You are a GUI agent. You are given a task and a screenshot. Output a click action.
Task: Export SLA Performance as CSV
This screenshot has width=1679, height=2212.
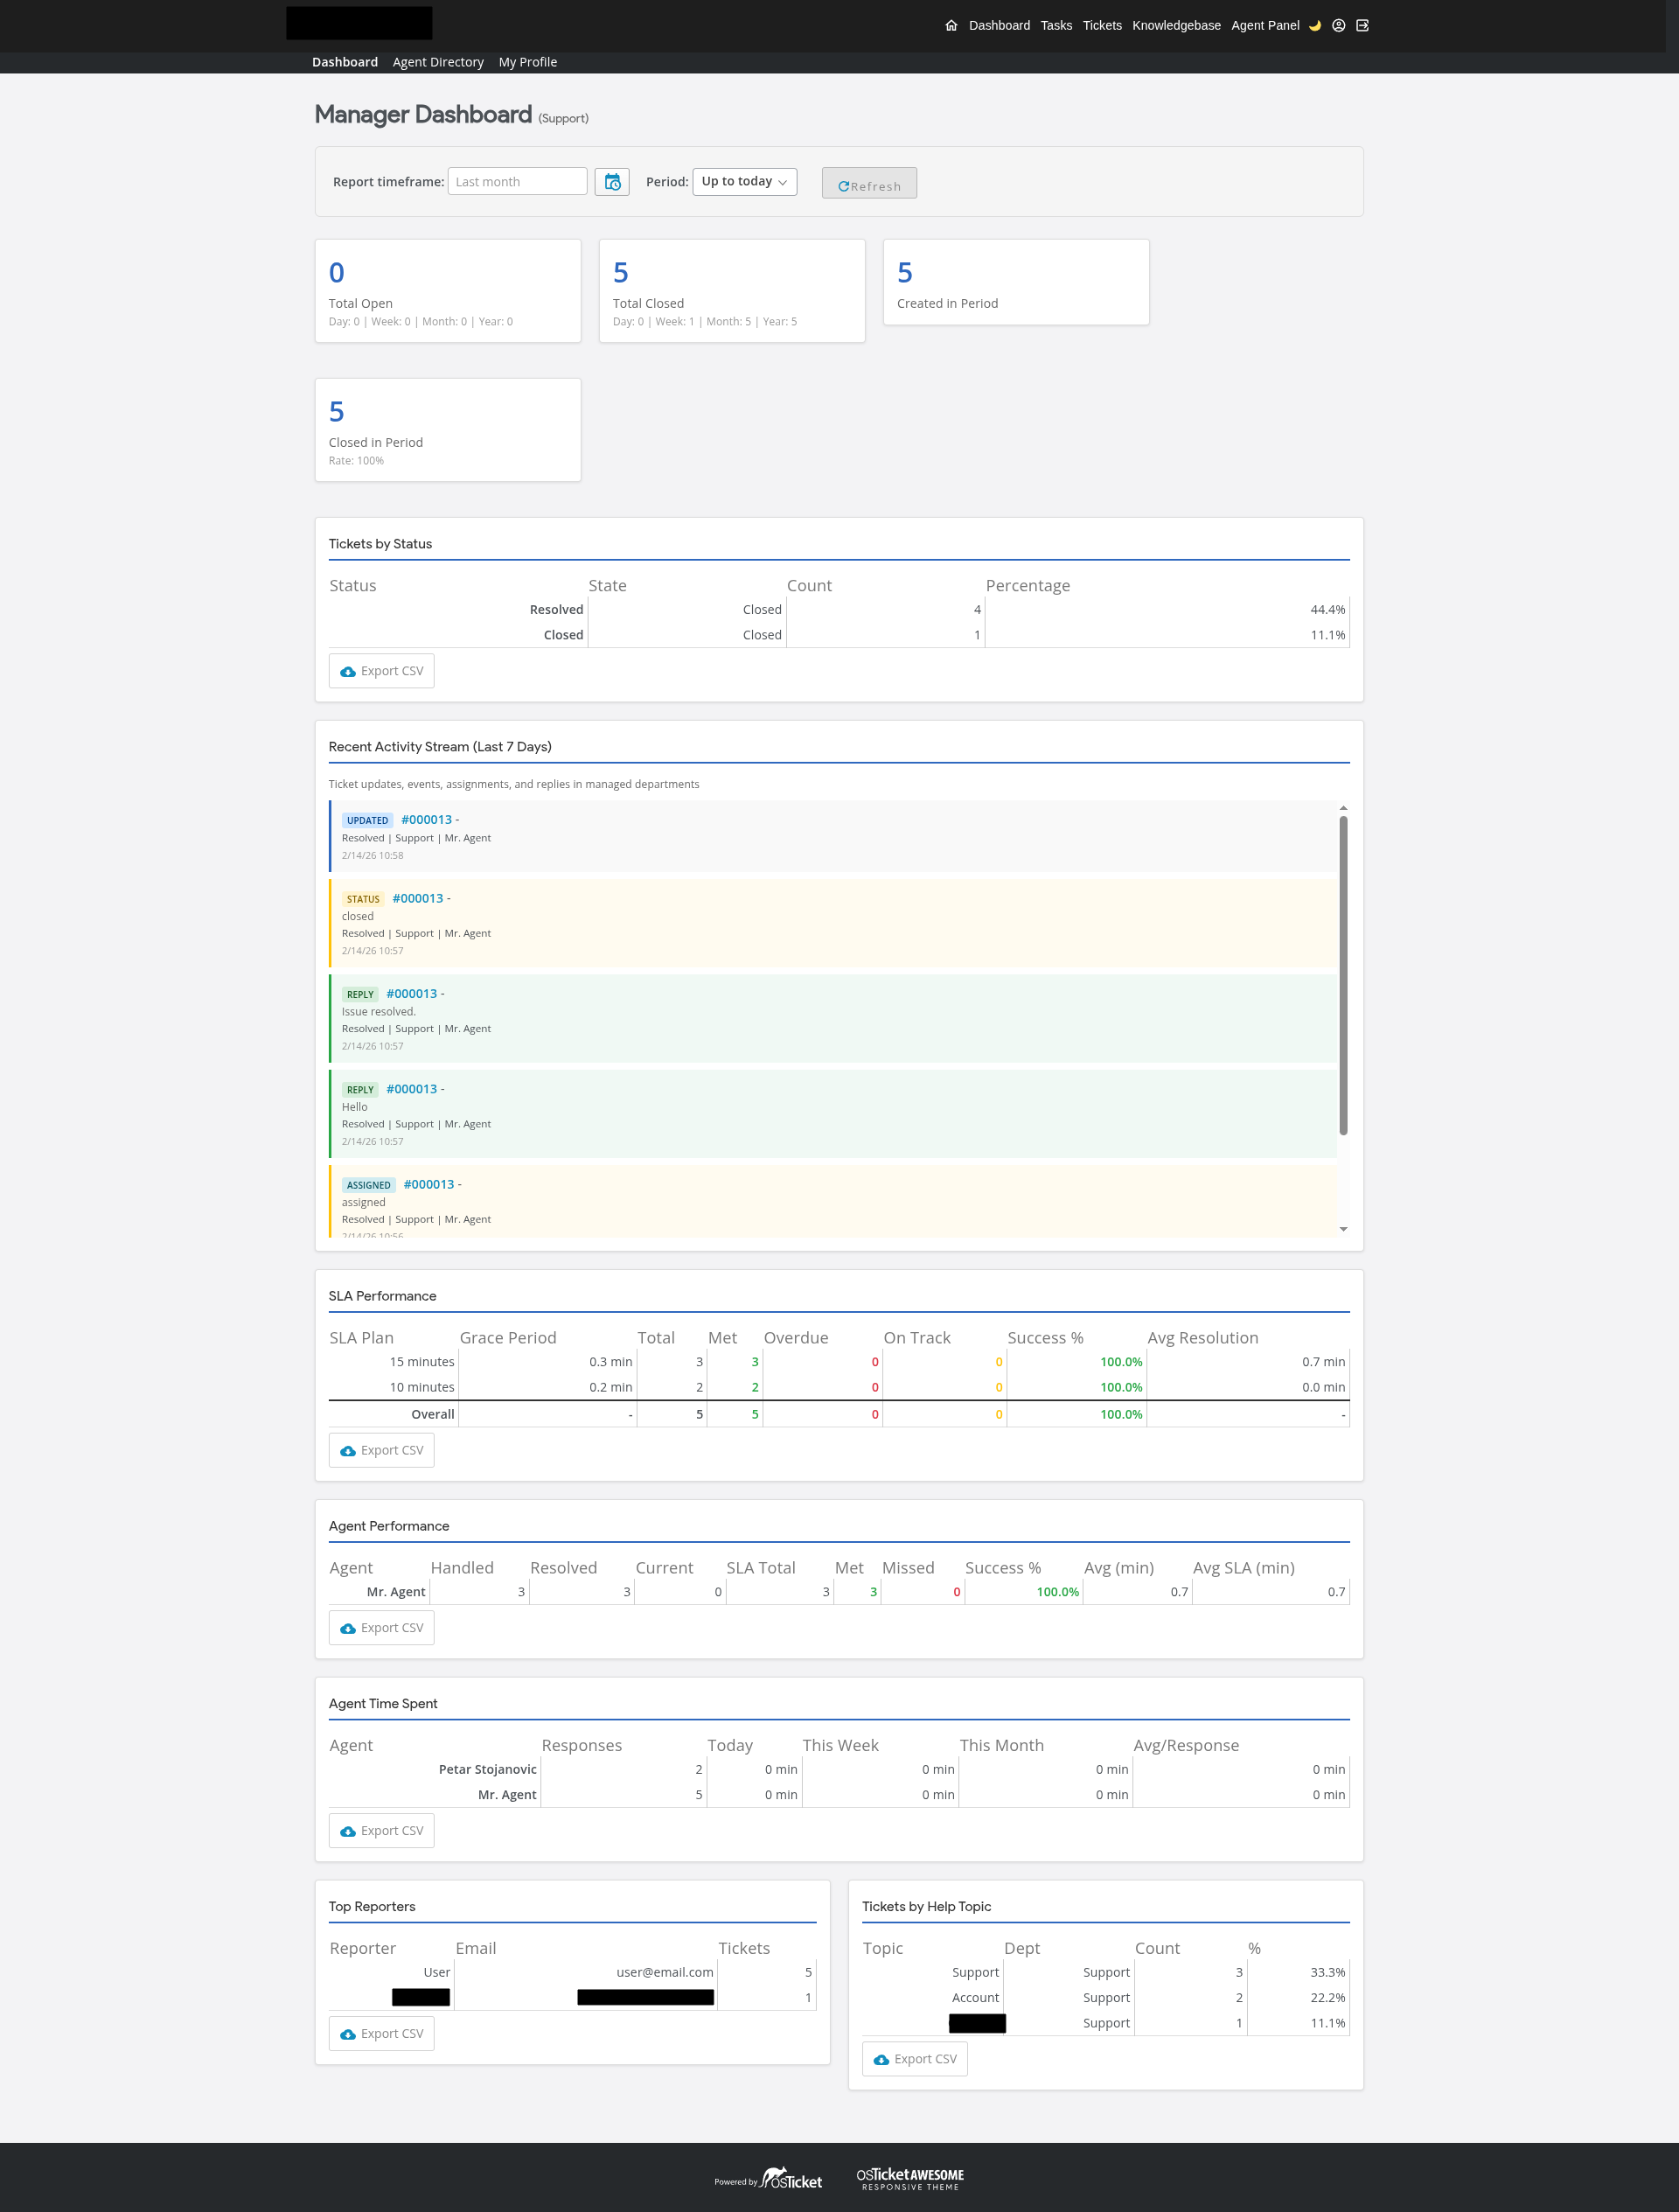[x=381, y=1451]
